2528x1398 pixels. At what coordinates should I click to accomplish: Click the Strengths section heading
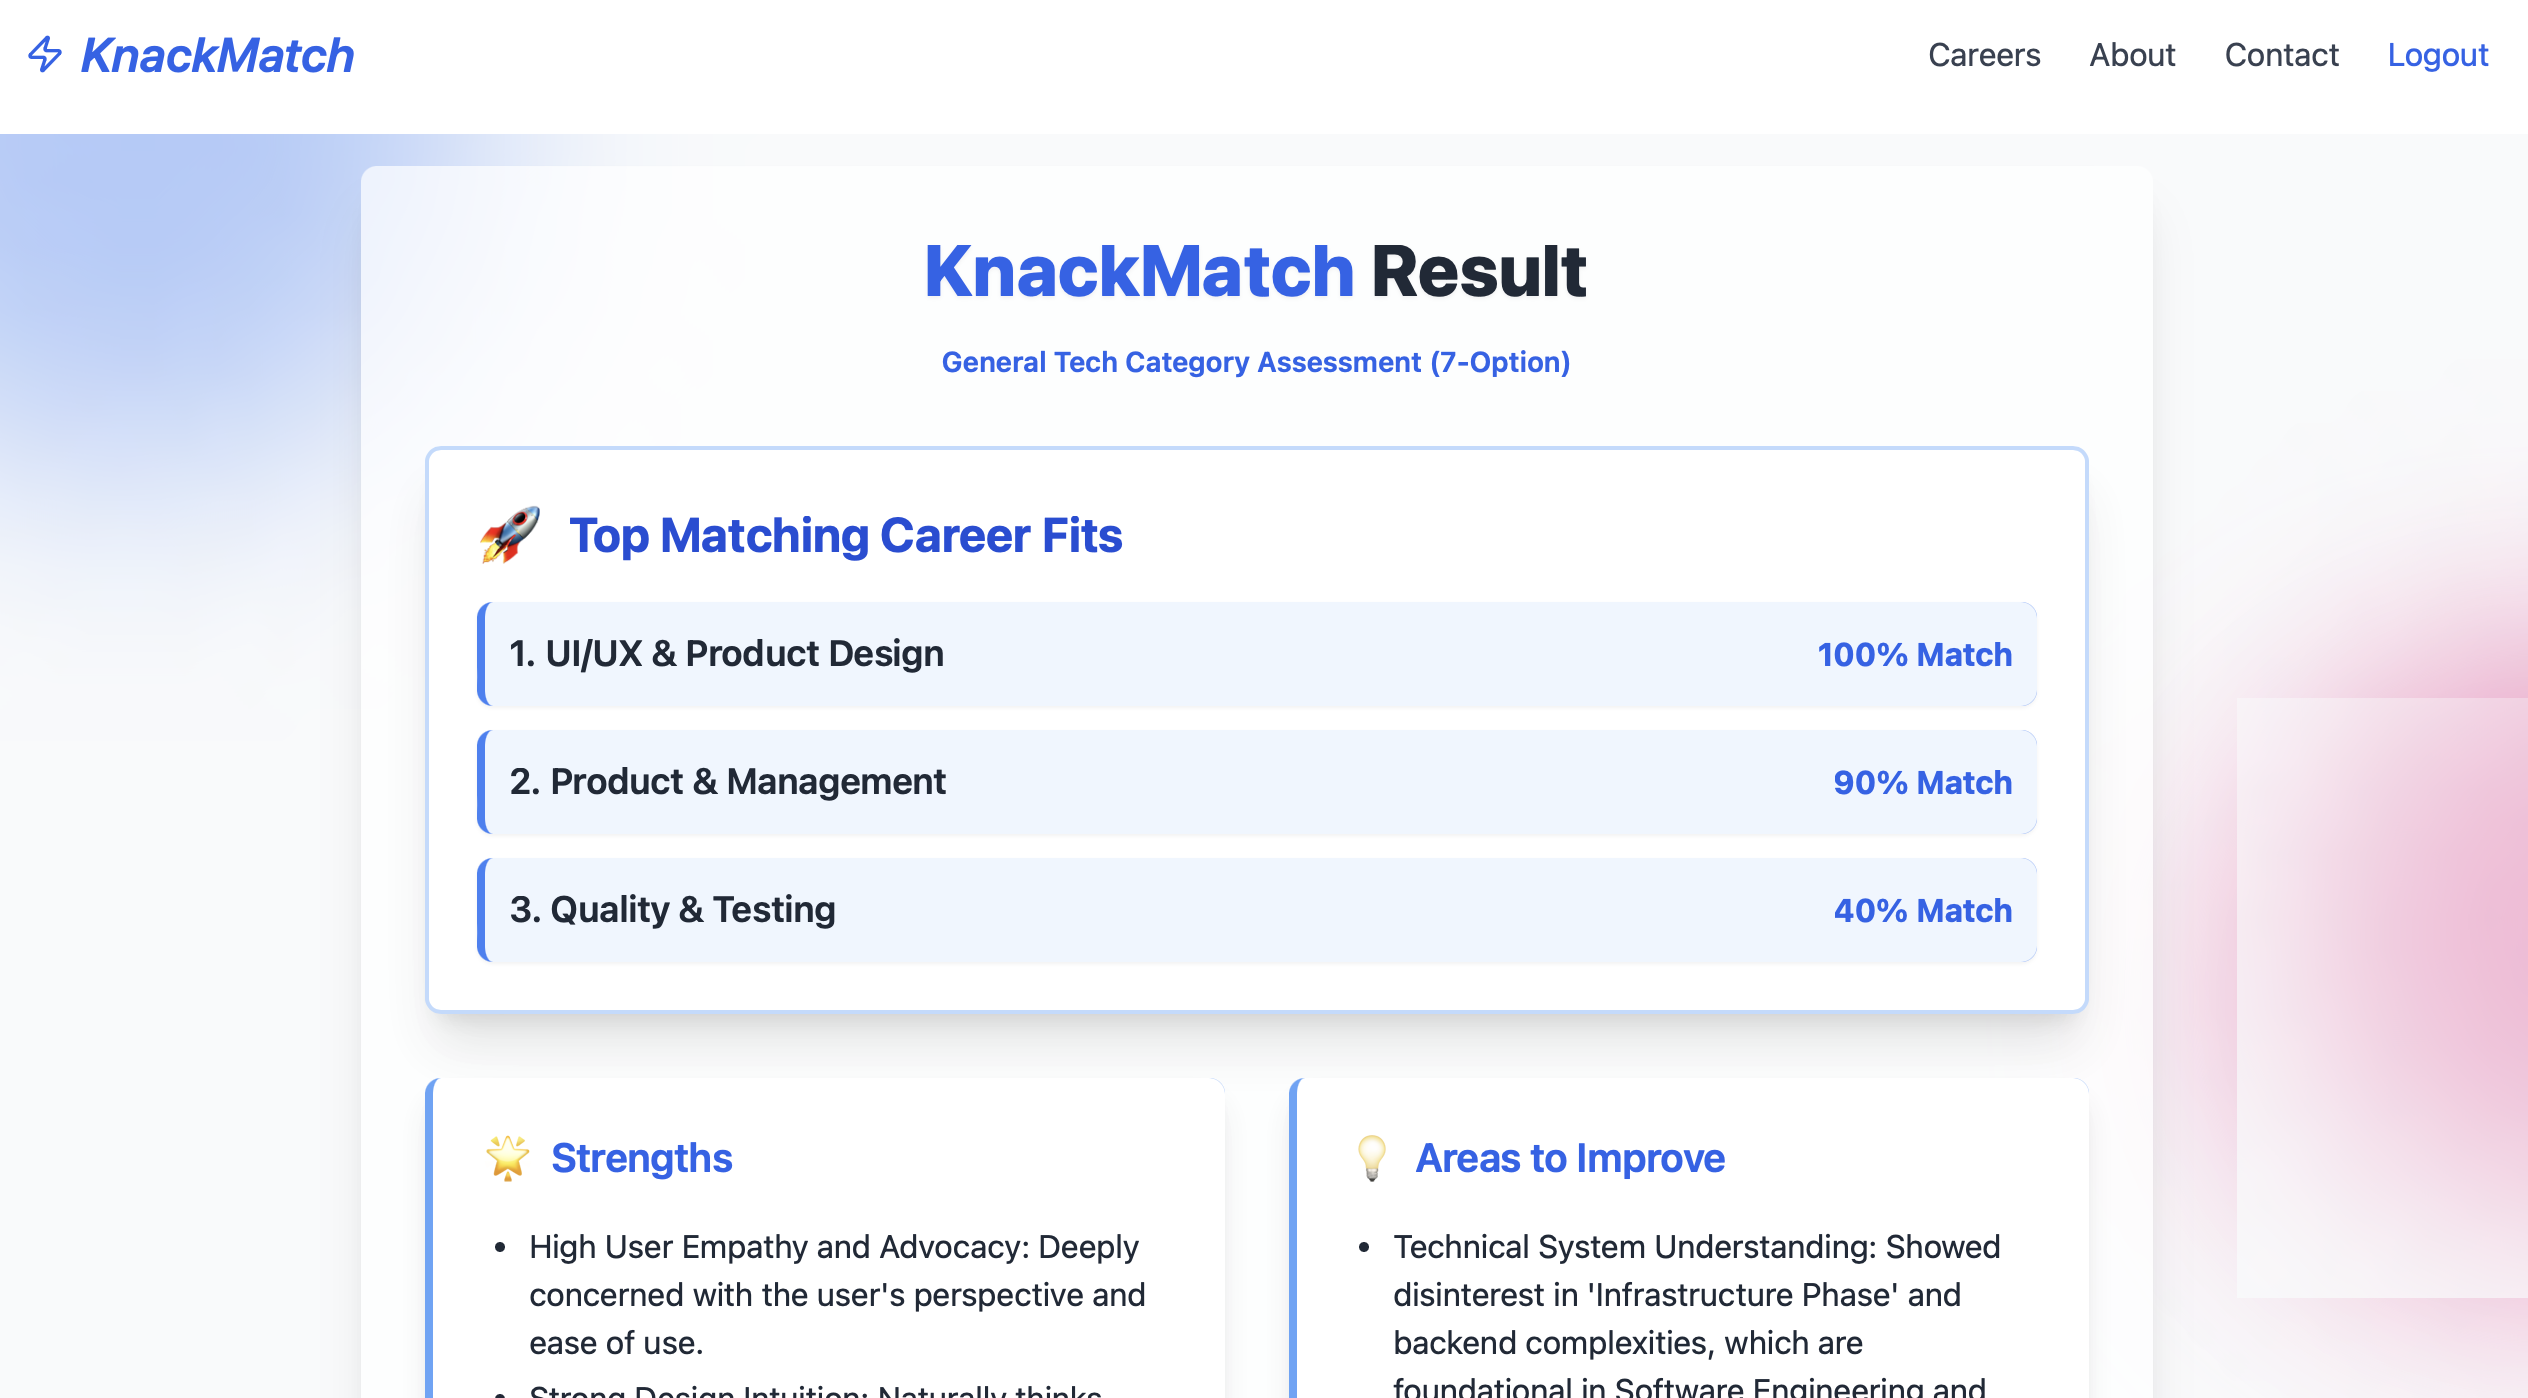pos(642,1158)
